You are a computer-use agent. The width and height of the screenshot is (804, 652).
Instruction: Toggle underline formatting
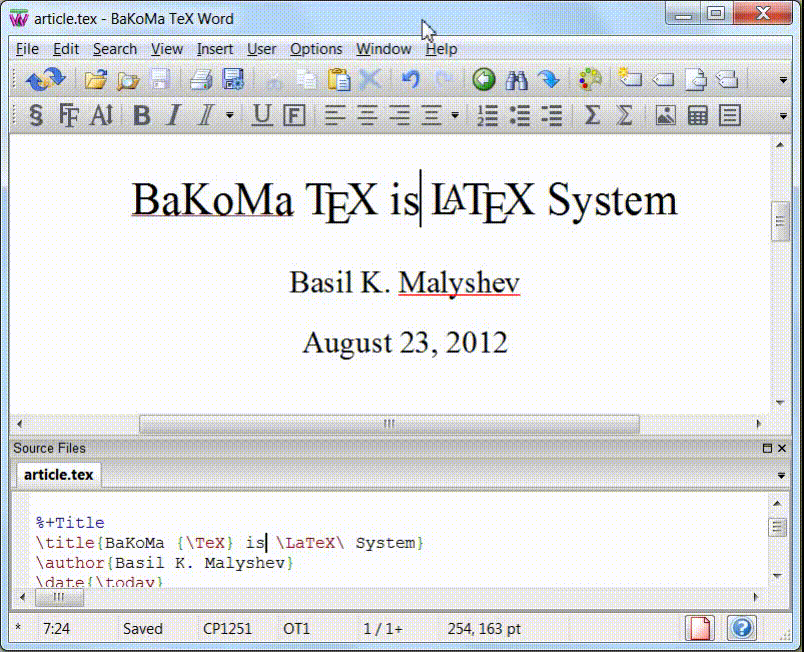262,115
